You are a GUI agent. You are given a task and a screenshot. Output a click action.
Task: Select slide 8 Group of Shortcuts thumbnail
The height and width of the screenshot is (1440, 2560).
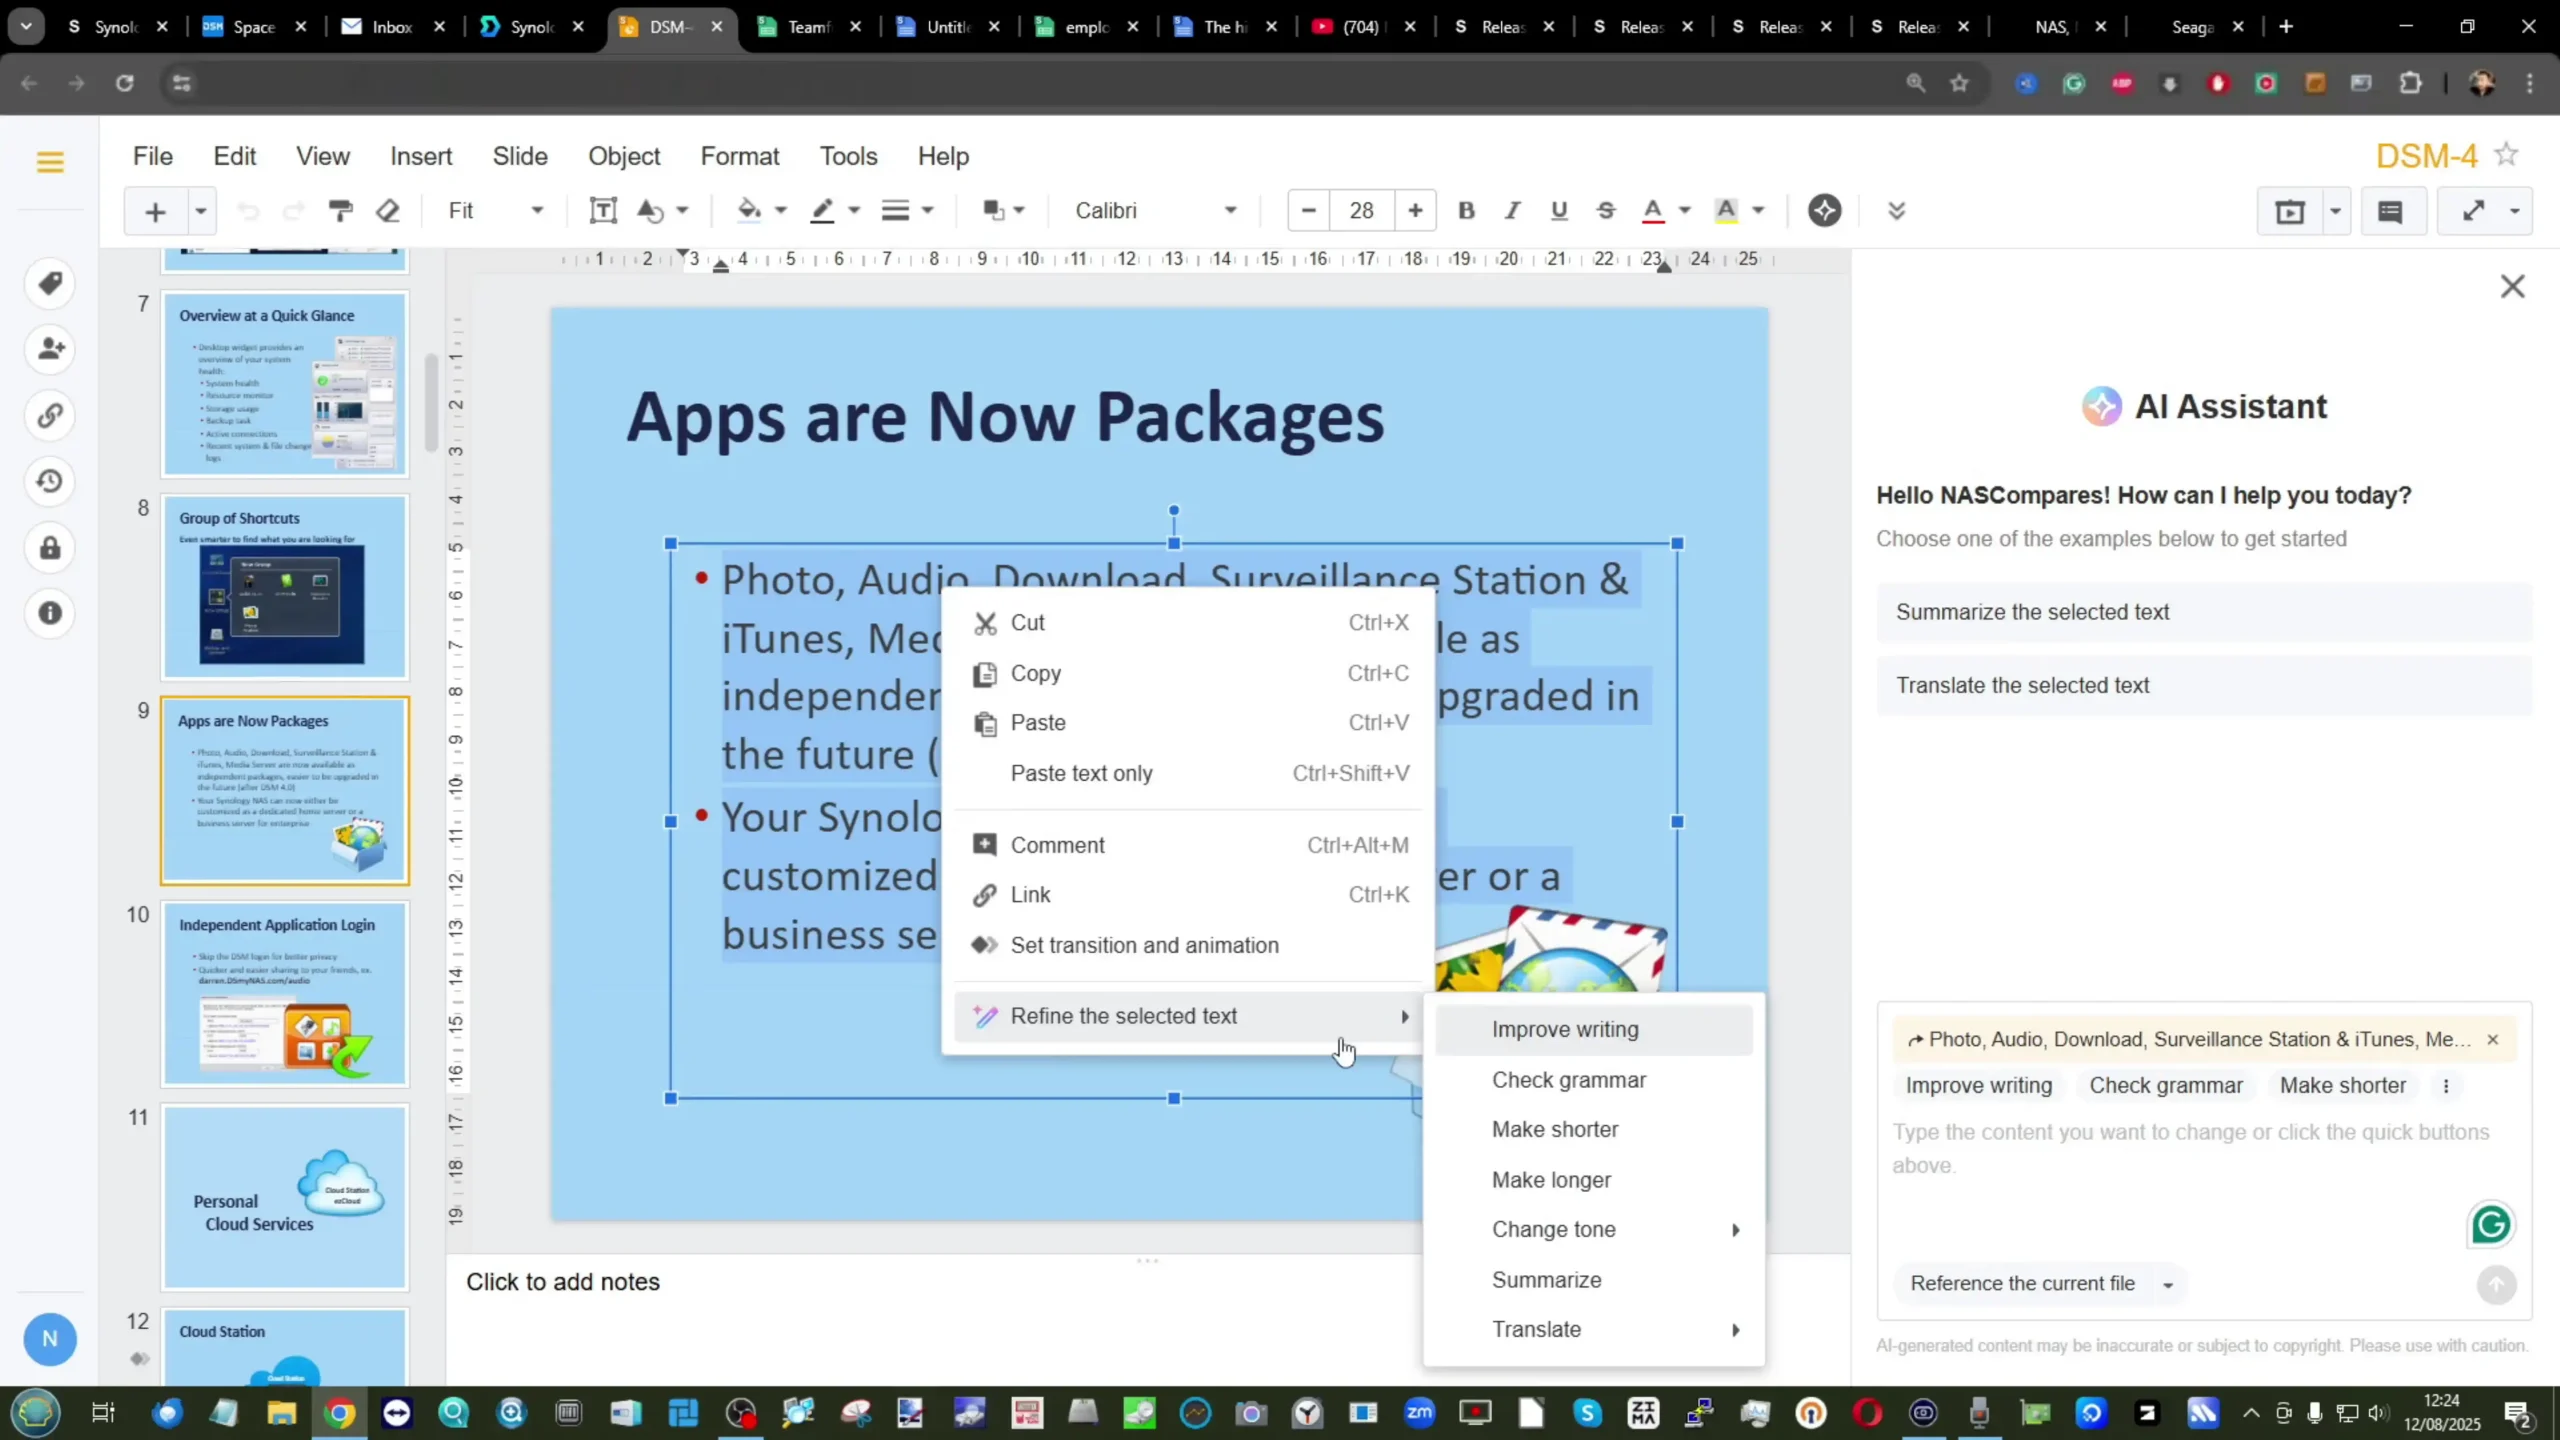(285, 587)
